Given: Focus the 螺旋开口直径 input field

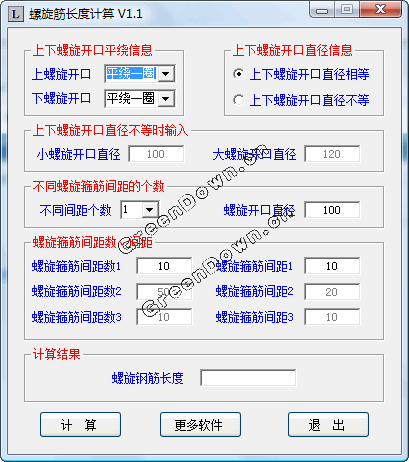Looking at the screenshot, I should (332, 210).
